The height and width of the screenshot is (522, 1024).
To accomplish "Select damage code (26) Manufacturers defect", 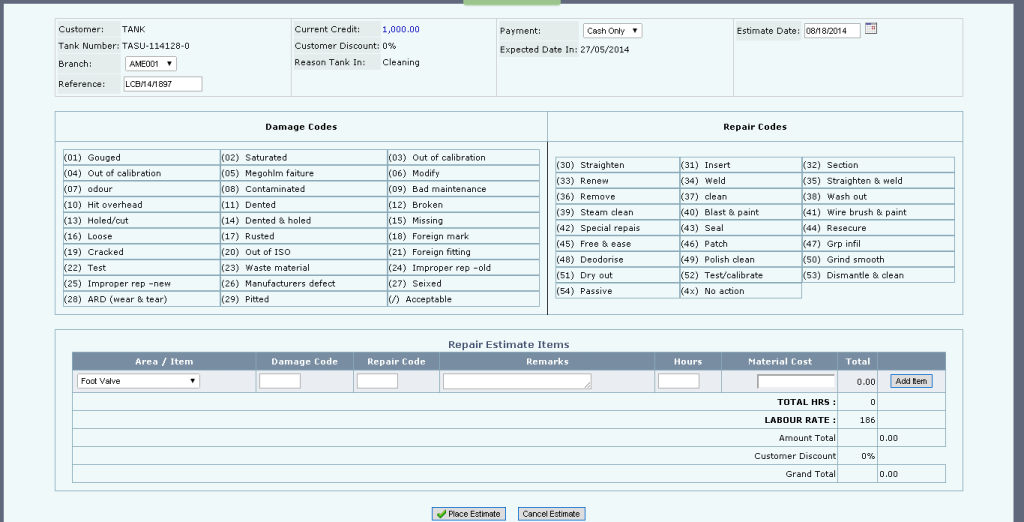I will pyautogui.click(x=304, y=283).
